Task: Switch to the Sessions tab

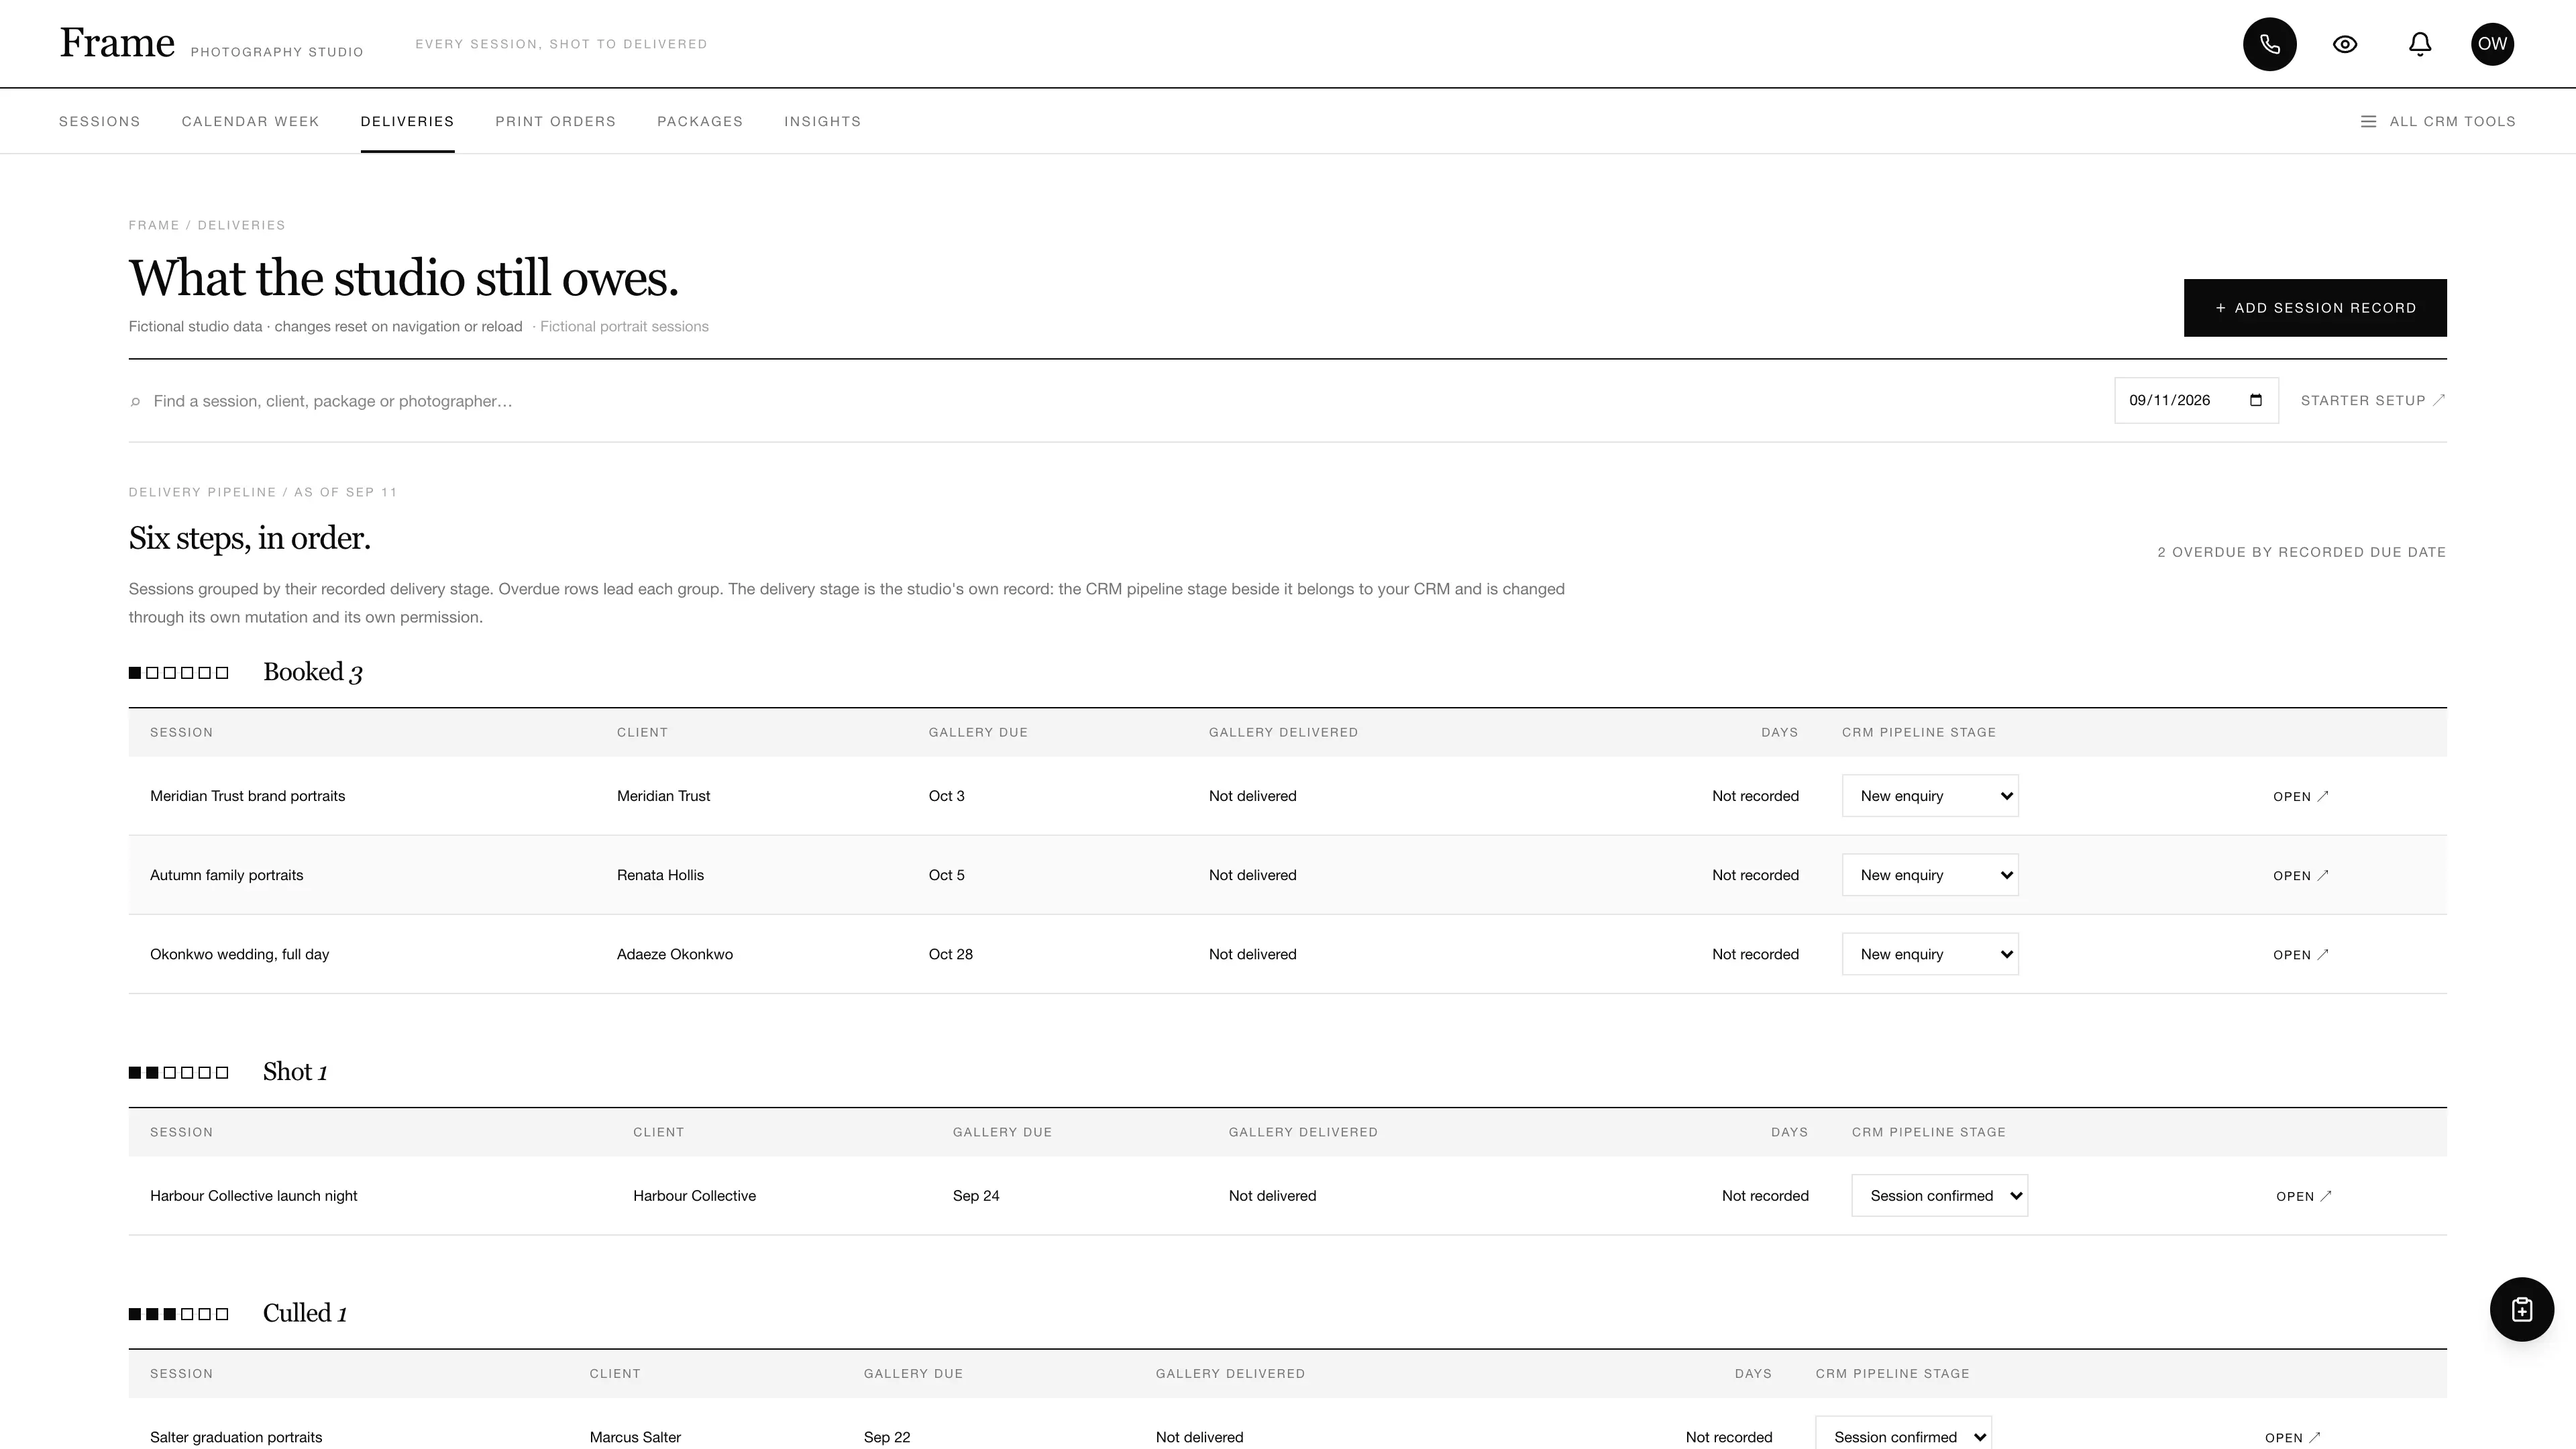Action: tap(100, 122)
